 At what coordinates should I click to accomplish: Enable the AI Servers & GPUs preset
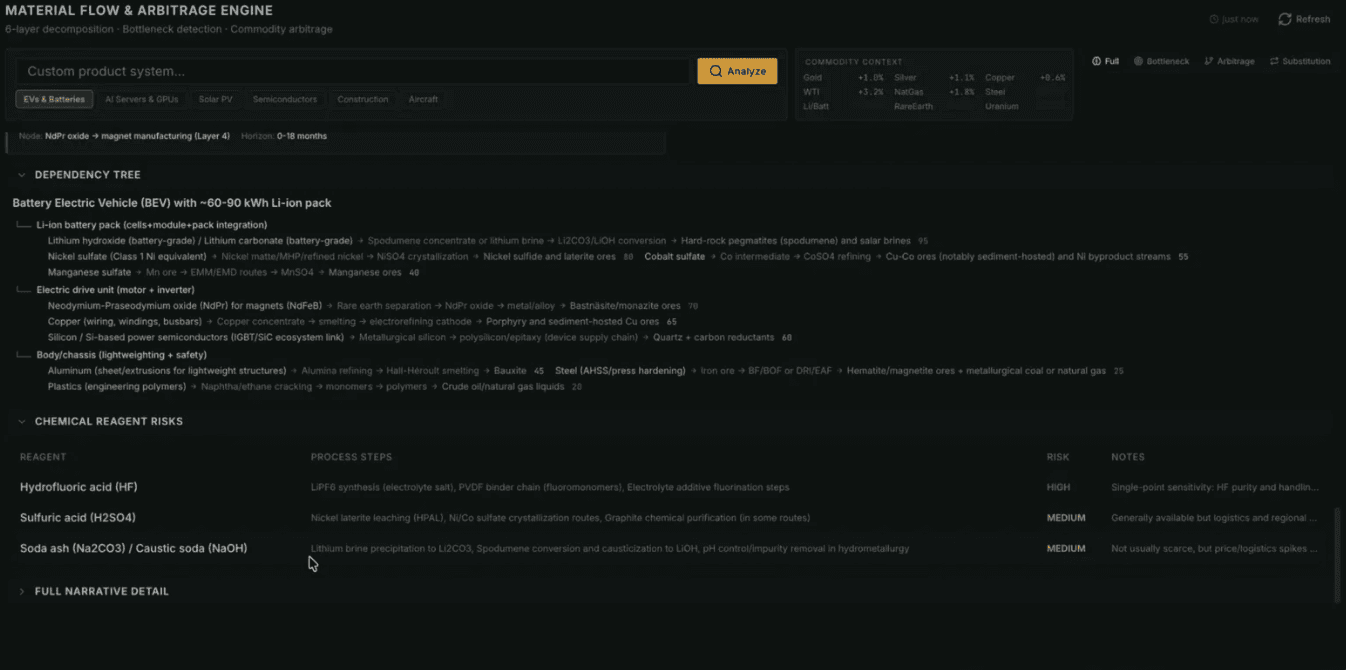[141, 99]
